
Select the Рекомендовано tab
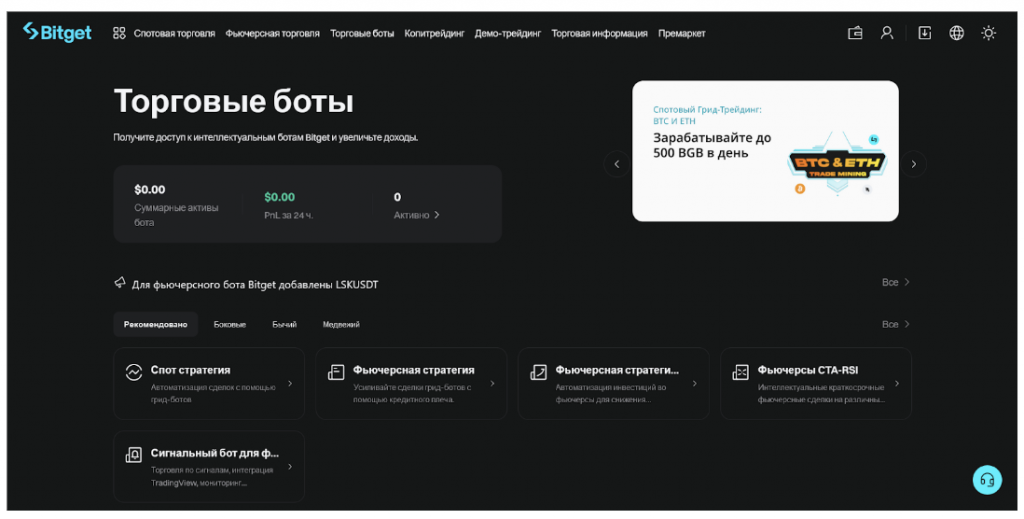(155, 324)
